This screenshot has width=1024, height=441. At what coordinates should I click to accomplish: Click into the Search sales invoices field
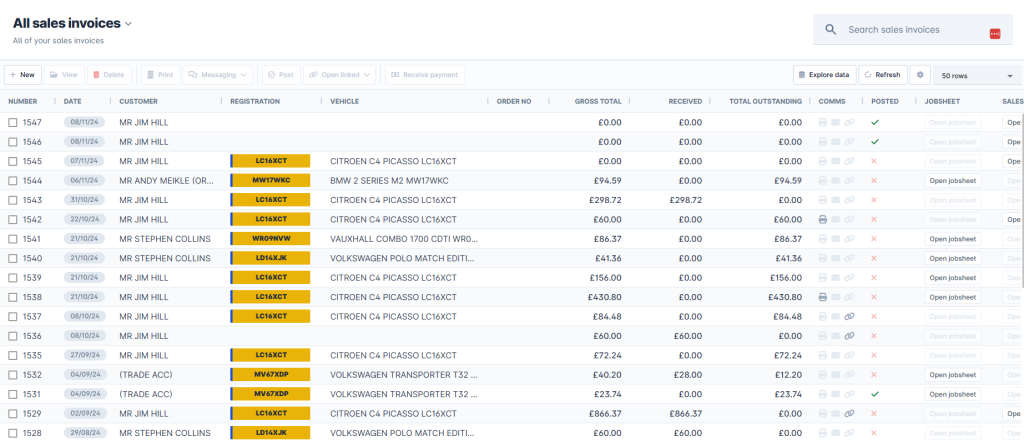(913, 29)
